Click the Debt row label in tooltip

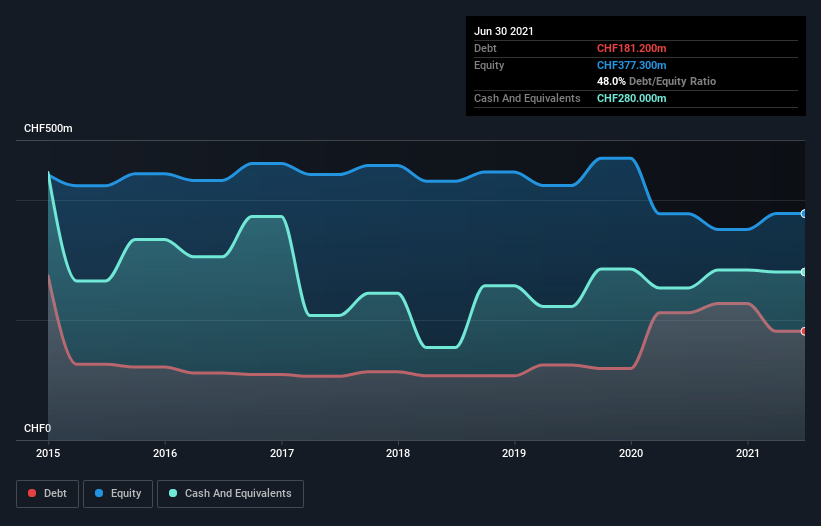tap(485, 48)
